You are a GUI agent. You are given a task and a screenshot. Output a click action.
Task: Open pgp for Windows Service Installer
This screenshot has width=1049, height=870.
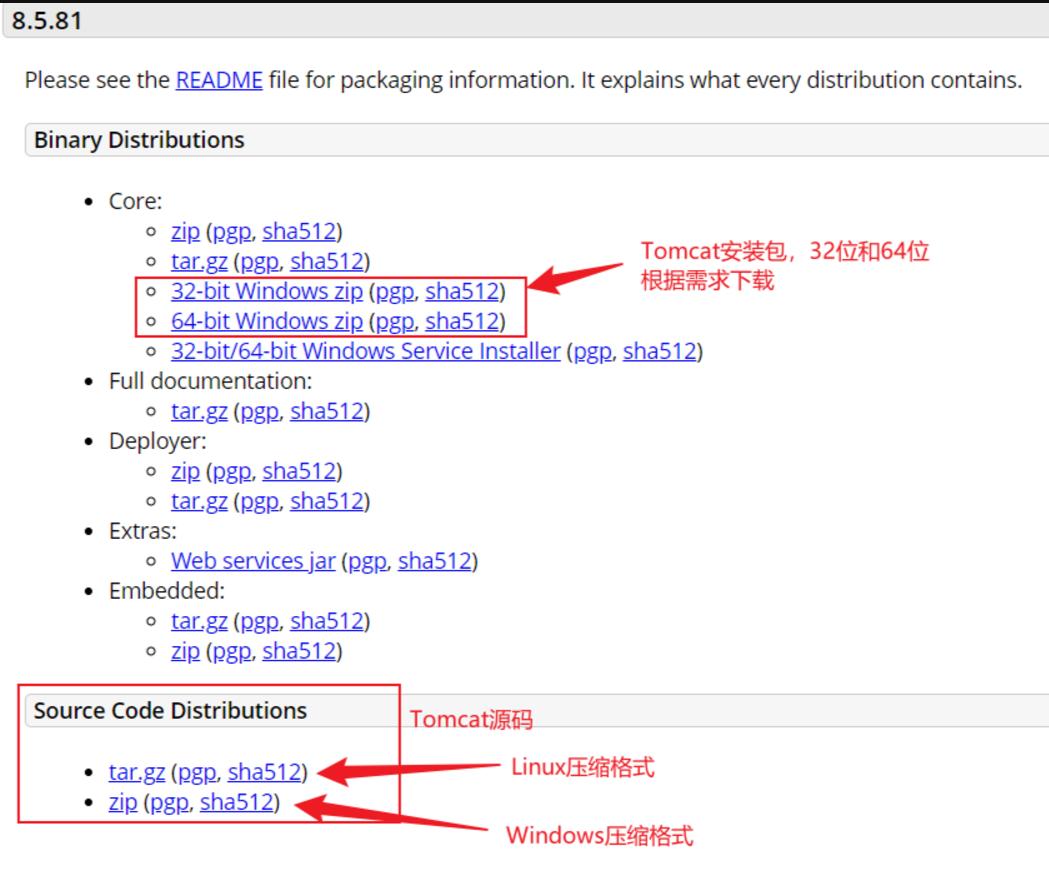(x=593, y=352)
